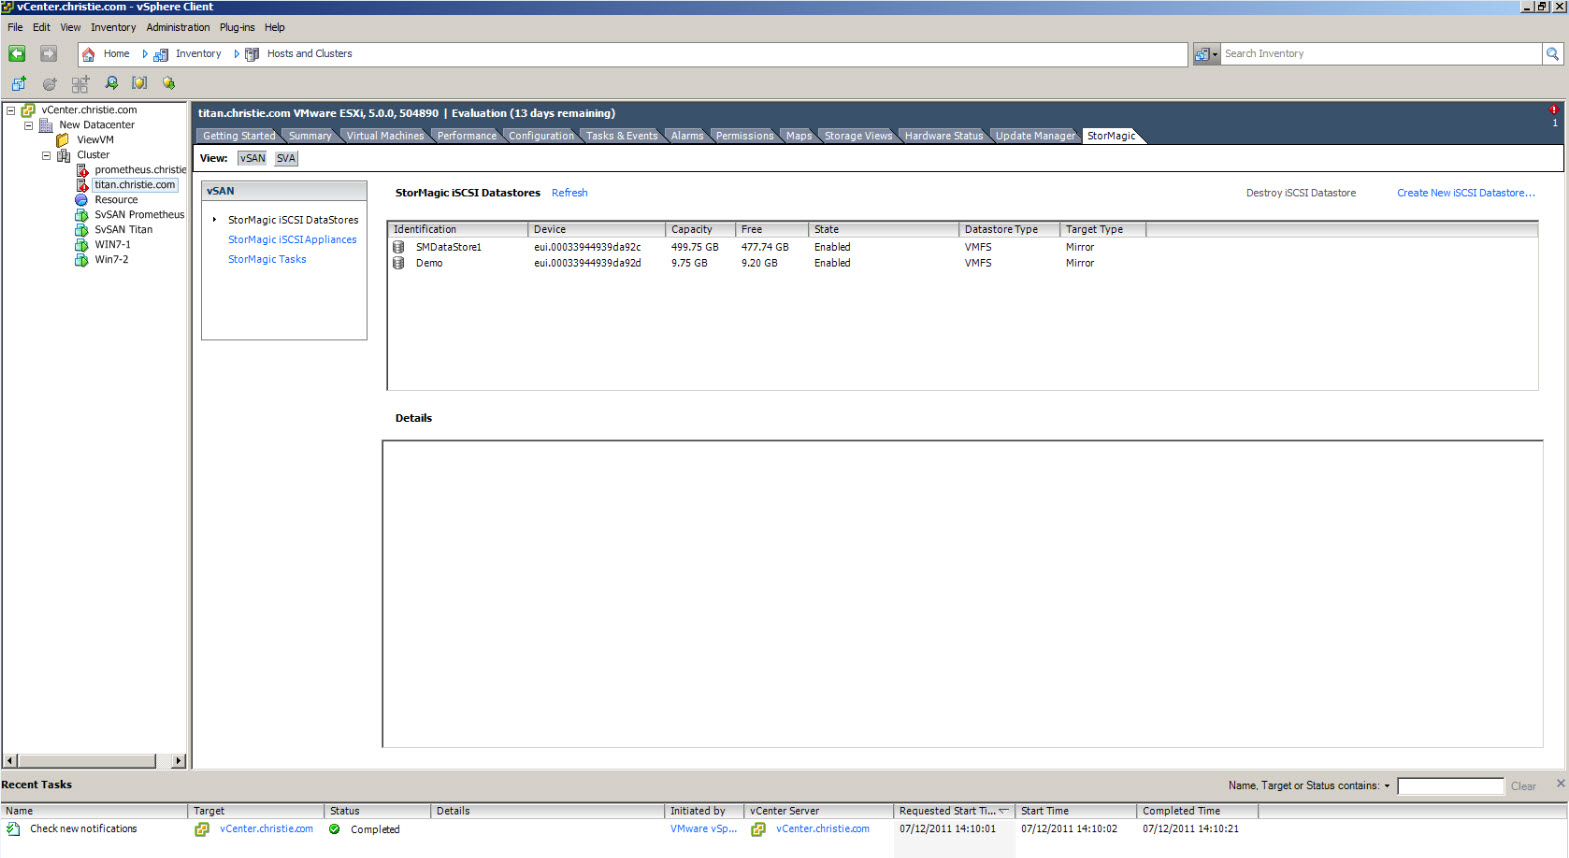Click the arrow after Inventory in breadcrumb
The width and height of the screenshot is (1569, 858).
[x=237, y=54]
